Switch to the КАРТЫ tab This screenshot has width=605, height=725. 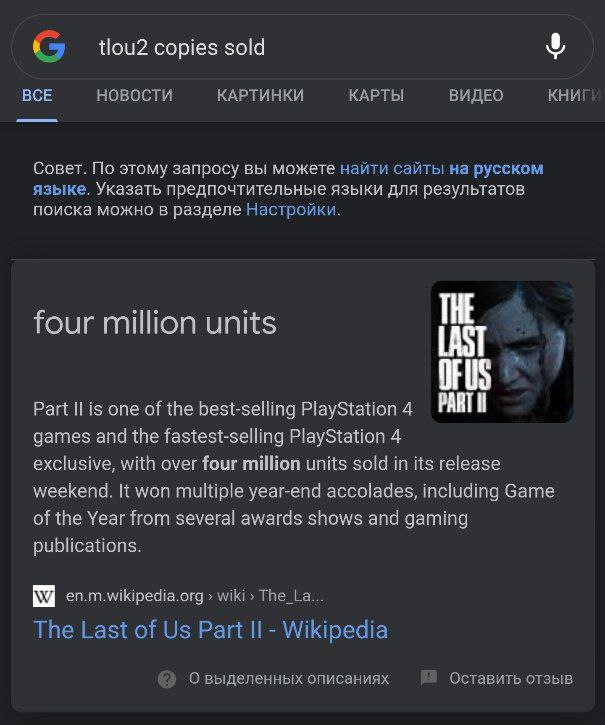pyautogui.click(x=376, y=96)
